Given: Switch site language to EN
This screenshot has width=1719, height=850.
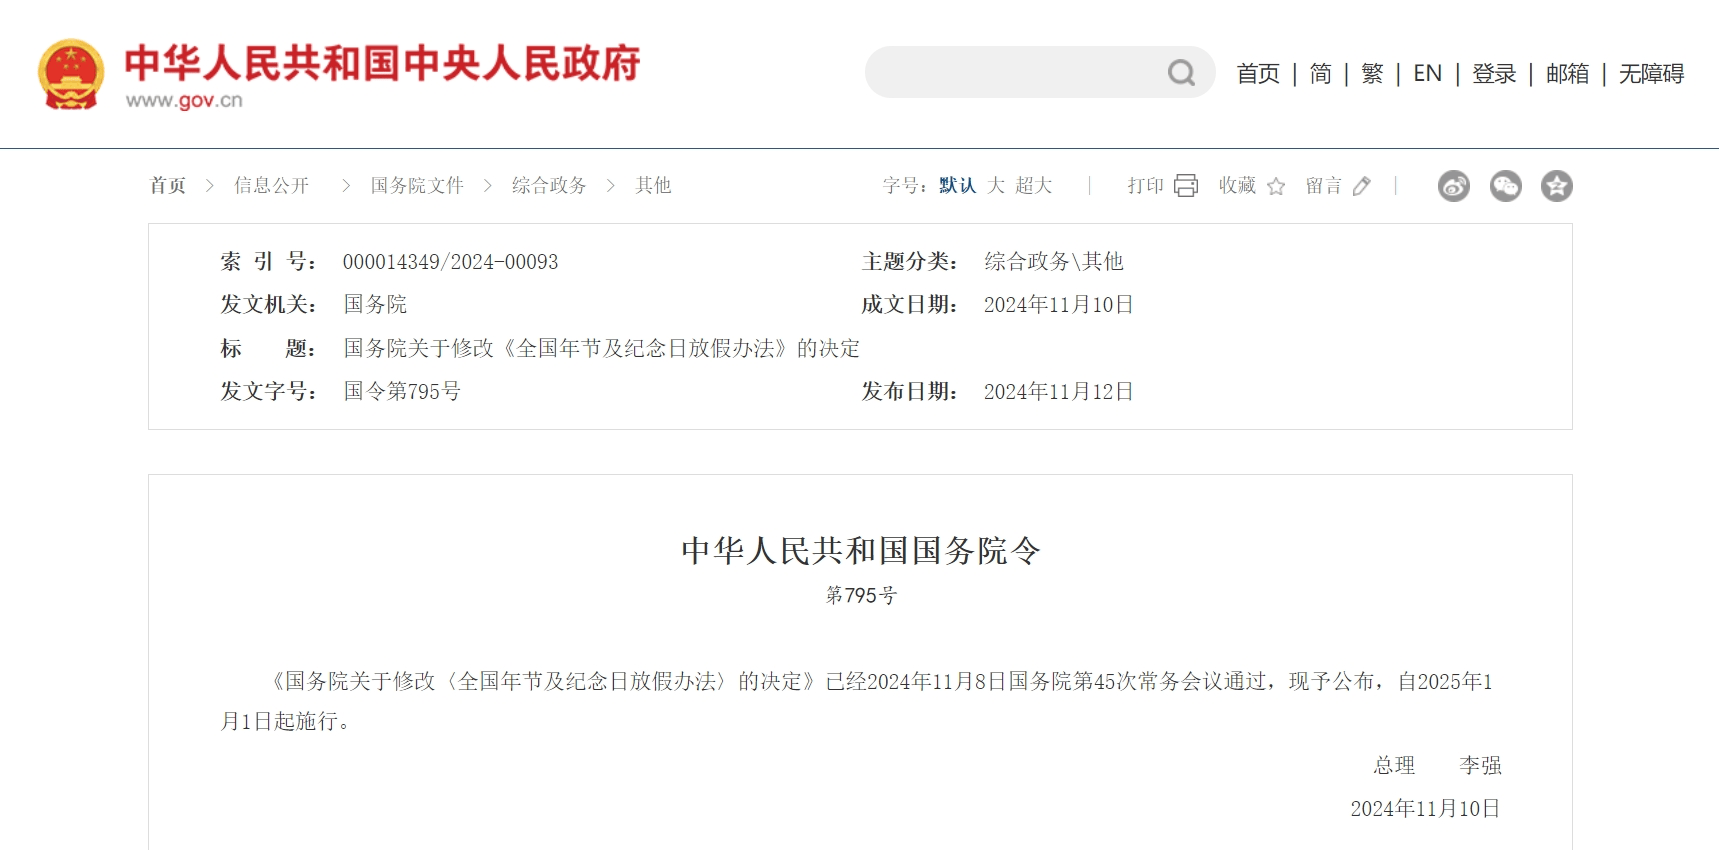Looking at the screenshot, I should coord(1427,74).
